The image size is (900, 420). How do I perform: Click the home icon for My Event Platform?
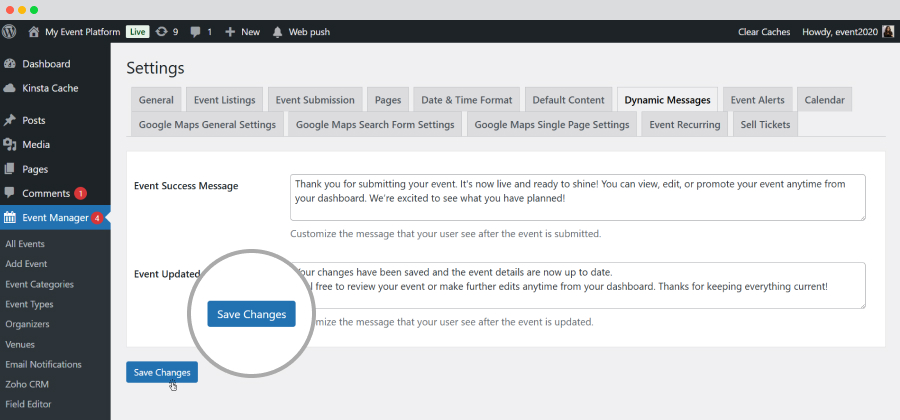(x=34, y=32)
